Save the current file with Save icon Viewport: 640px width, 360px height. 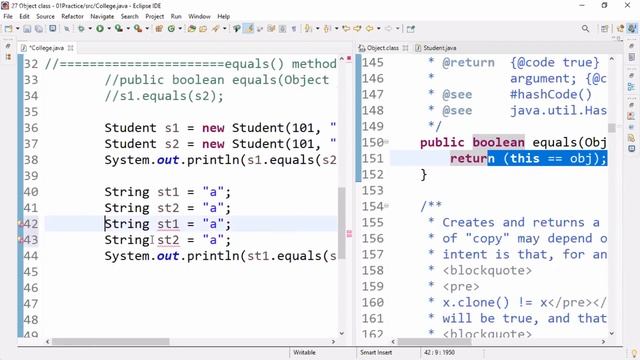27,29
